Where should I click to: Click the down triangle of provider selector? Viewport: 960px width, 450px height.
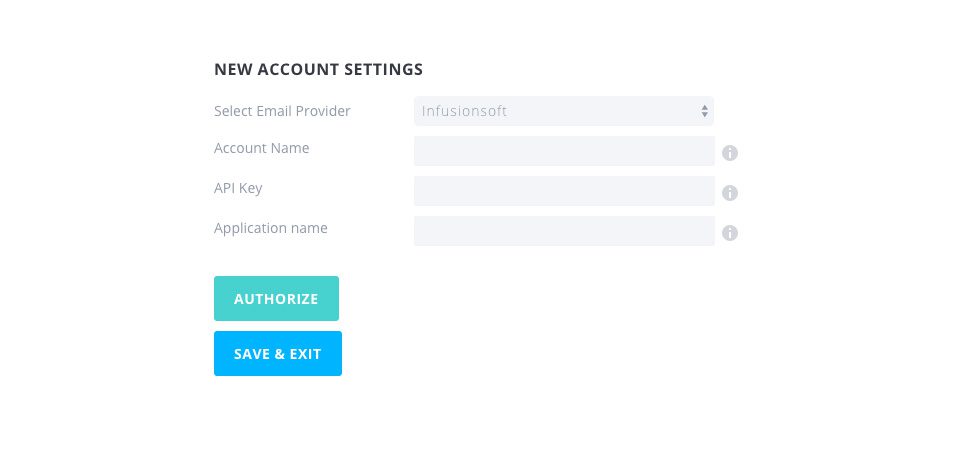coord(704,115)
